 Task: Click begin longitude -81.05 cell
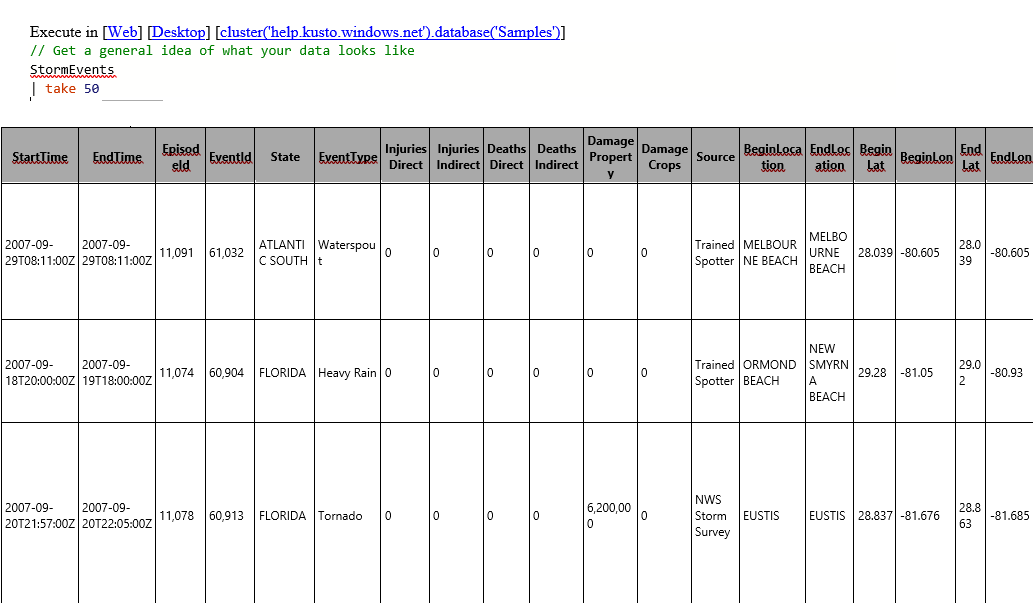pos(926,372)
